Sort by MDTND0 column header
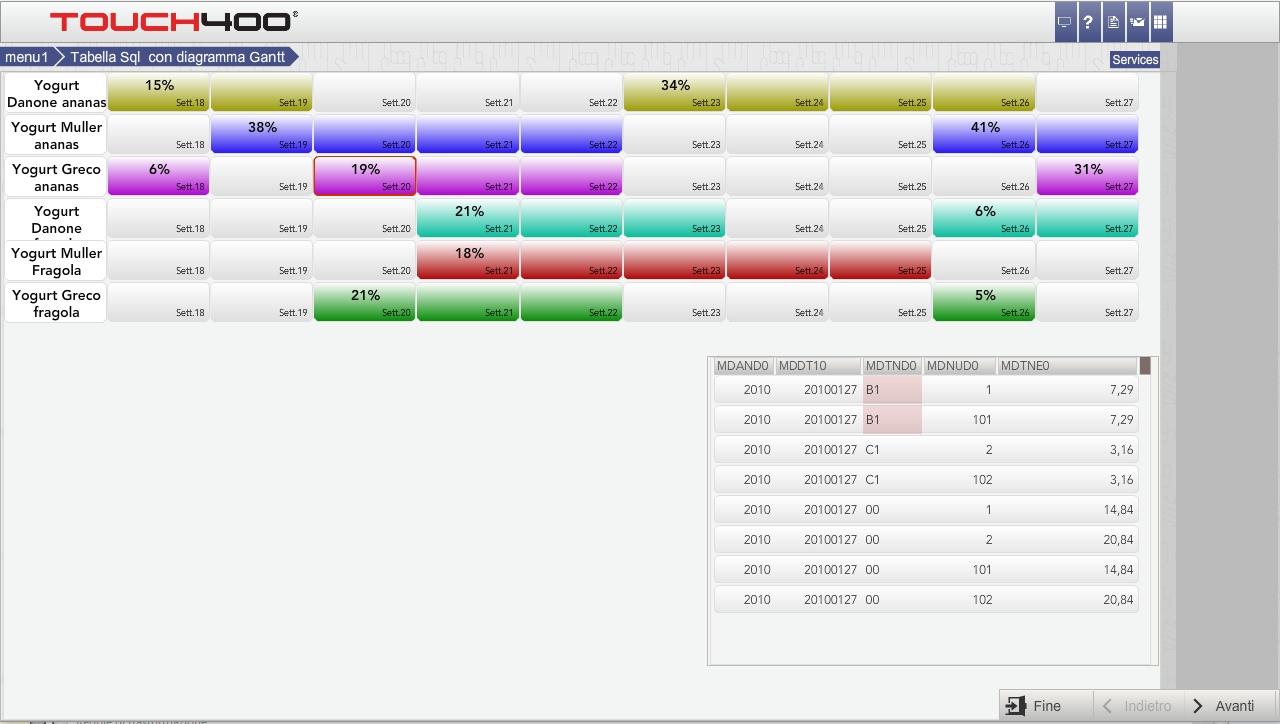 point(892,366)
